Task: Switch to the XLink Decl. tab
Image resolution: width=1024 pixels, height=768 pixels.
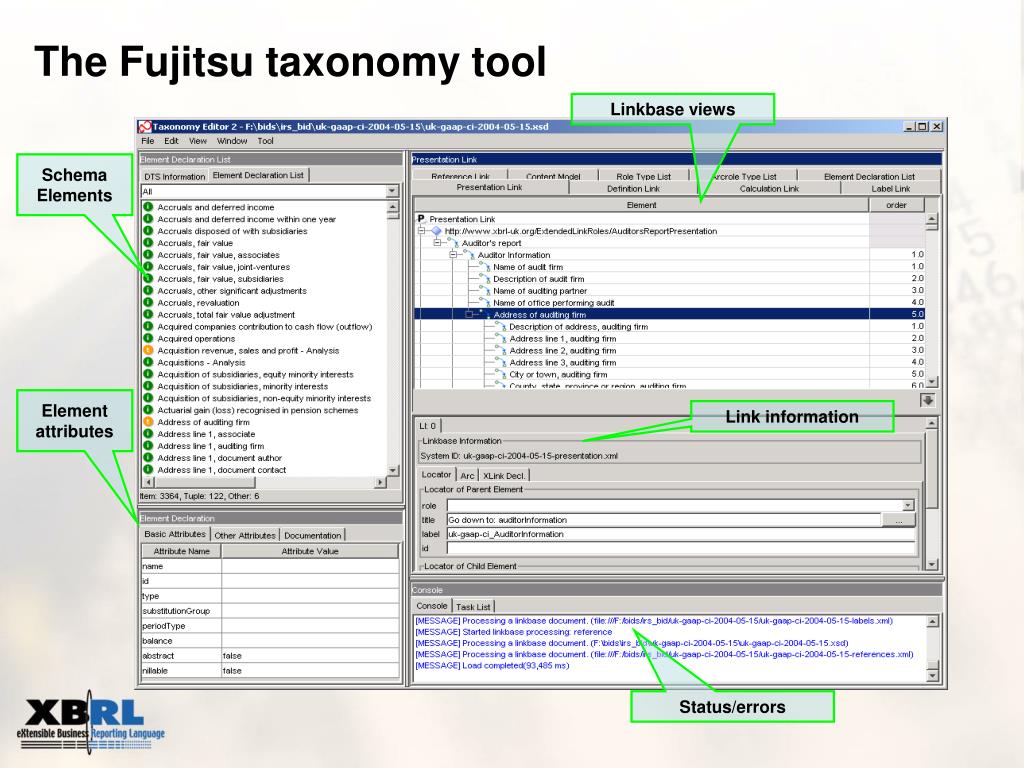Action: click(504, 475)
